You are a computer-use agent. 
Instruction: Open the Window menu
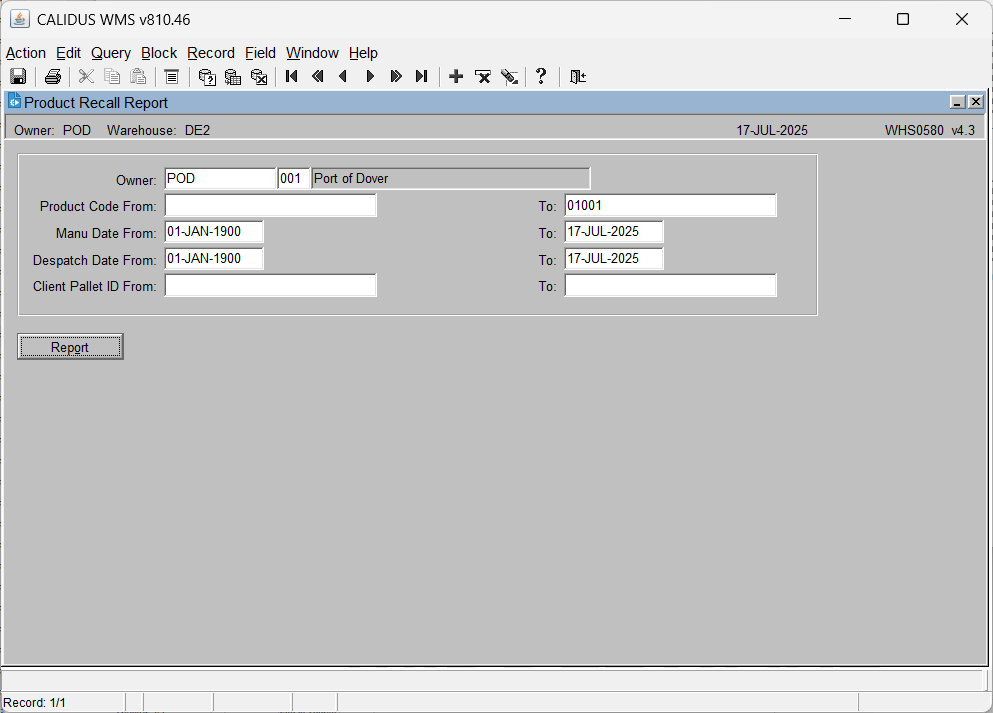click(x=312, y=53)
